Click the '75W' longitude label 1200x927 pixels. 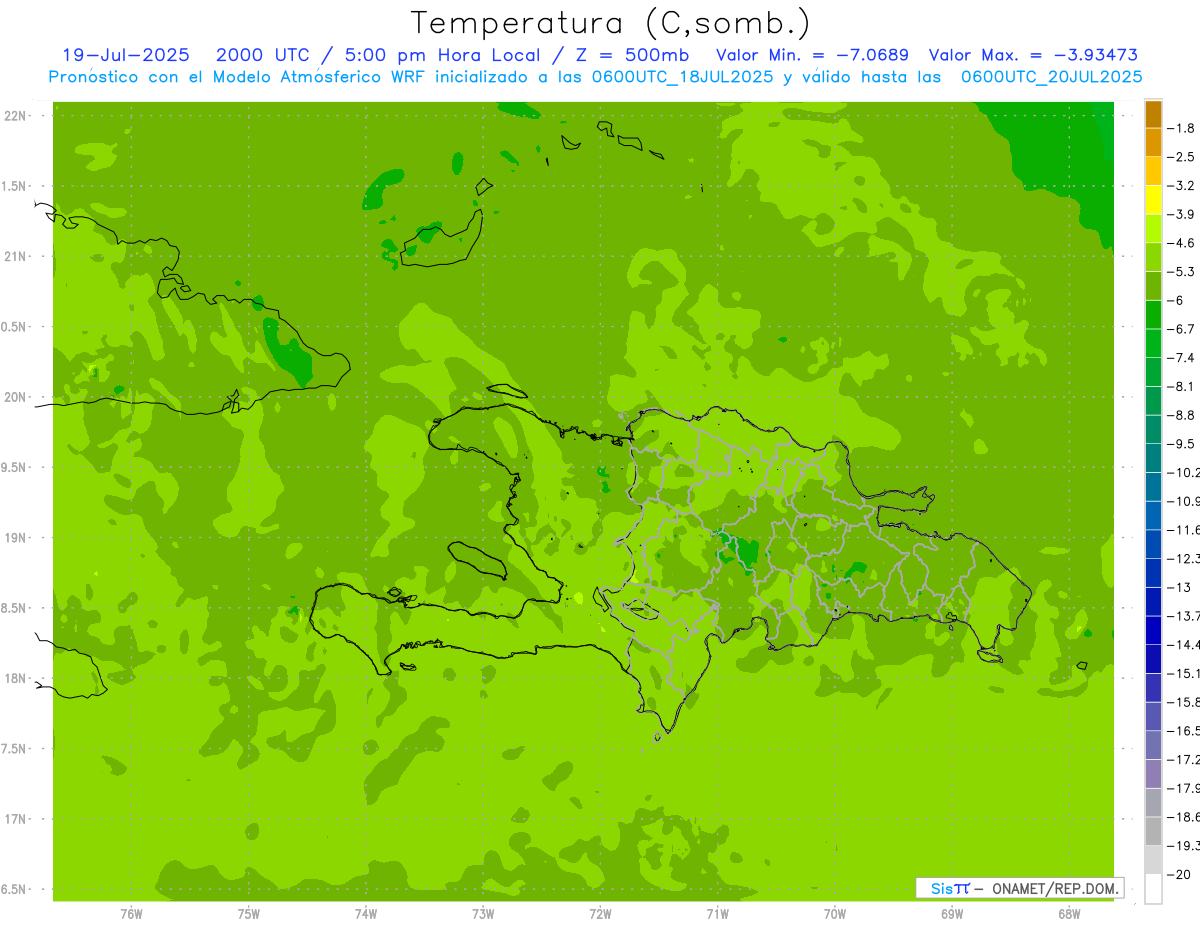tap(249, 914)
